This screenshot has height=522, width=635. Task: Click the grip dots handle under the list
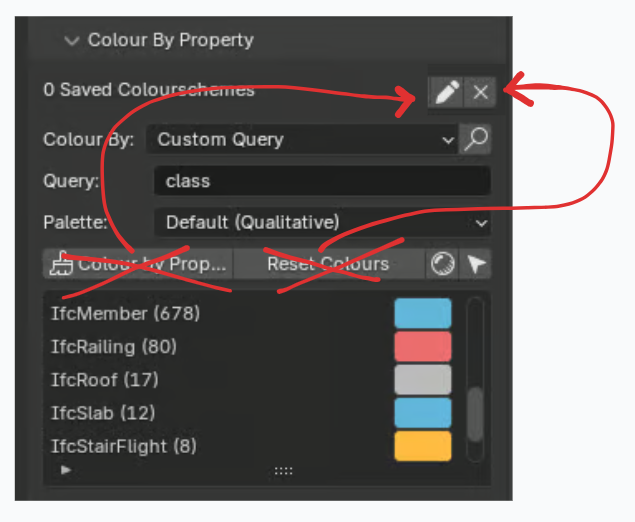(x=283, y=471)
